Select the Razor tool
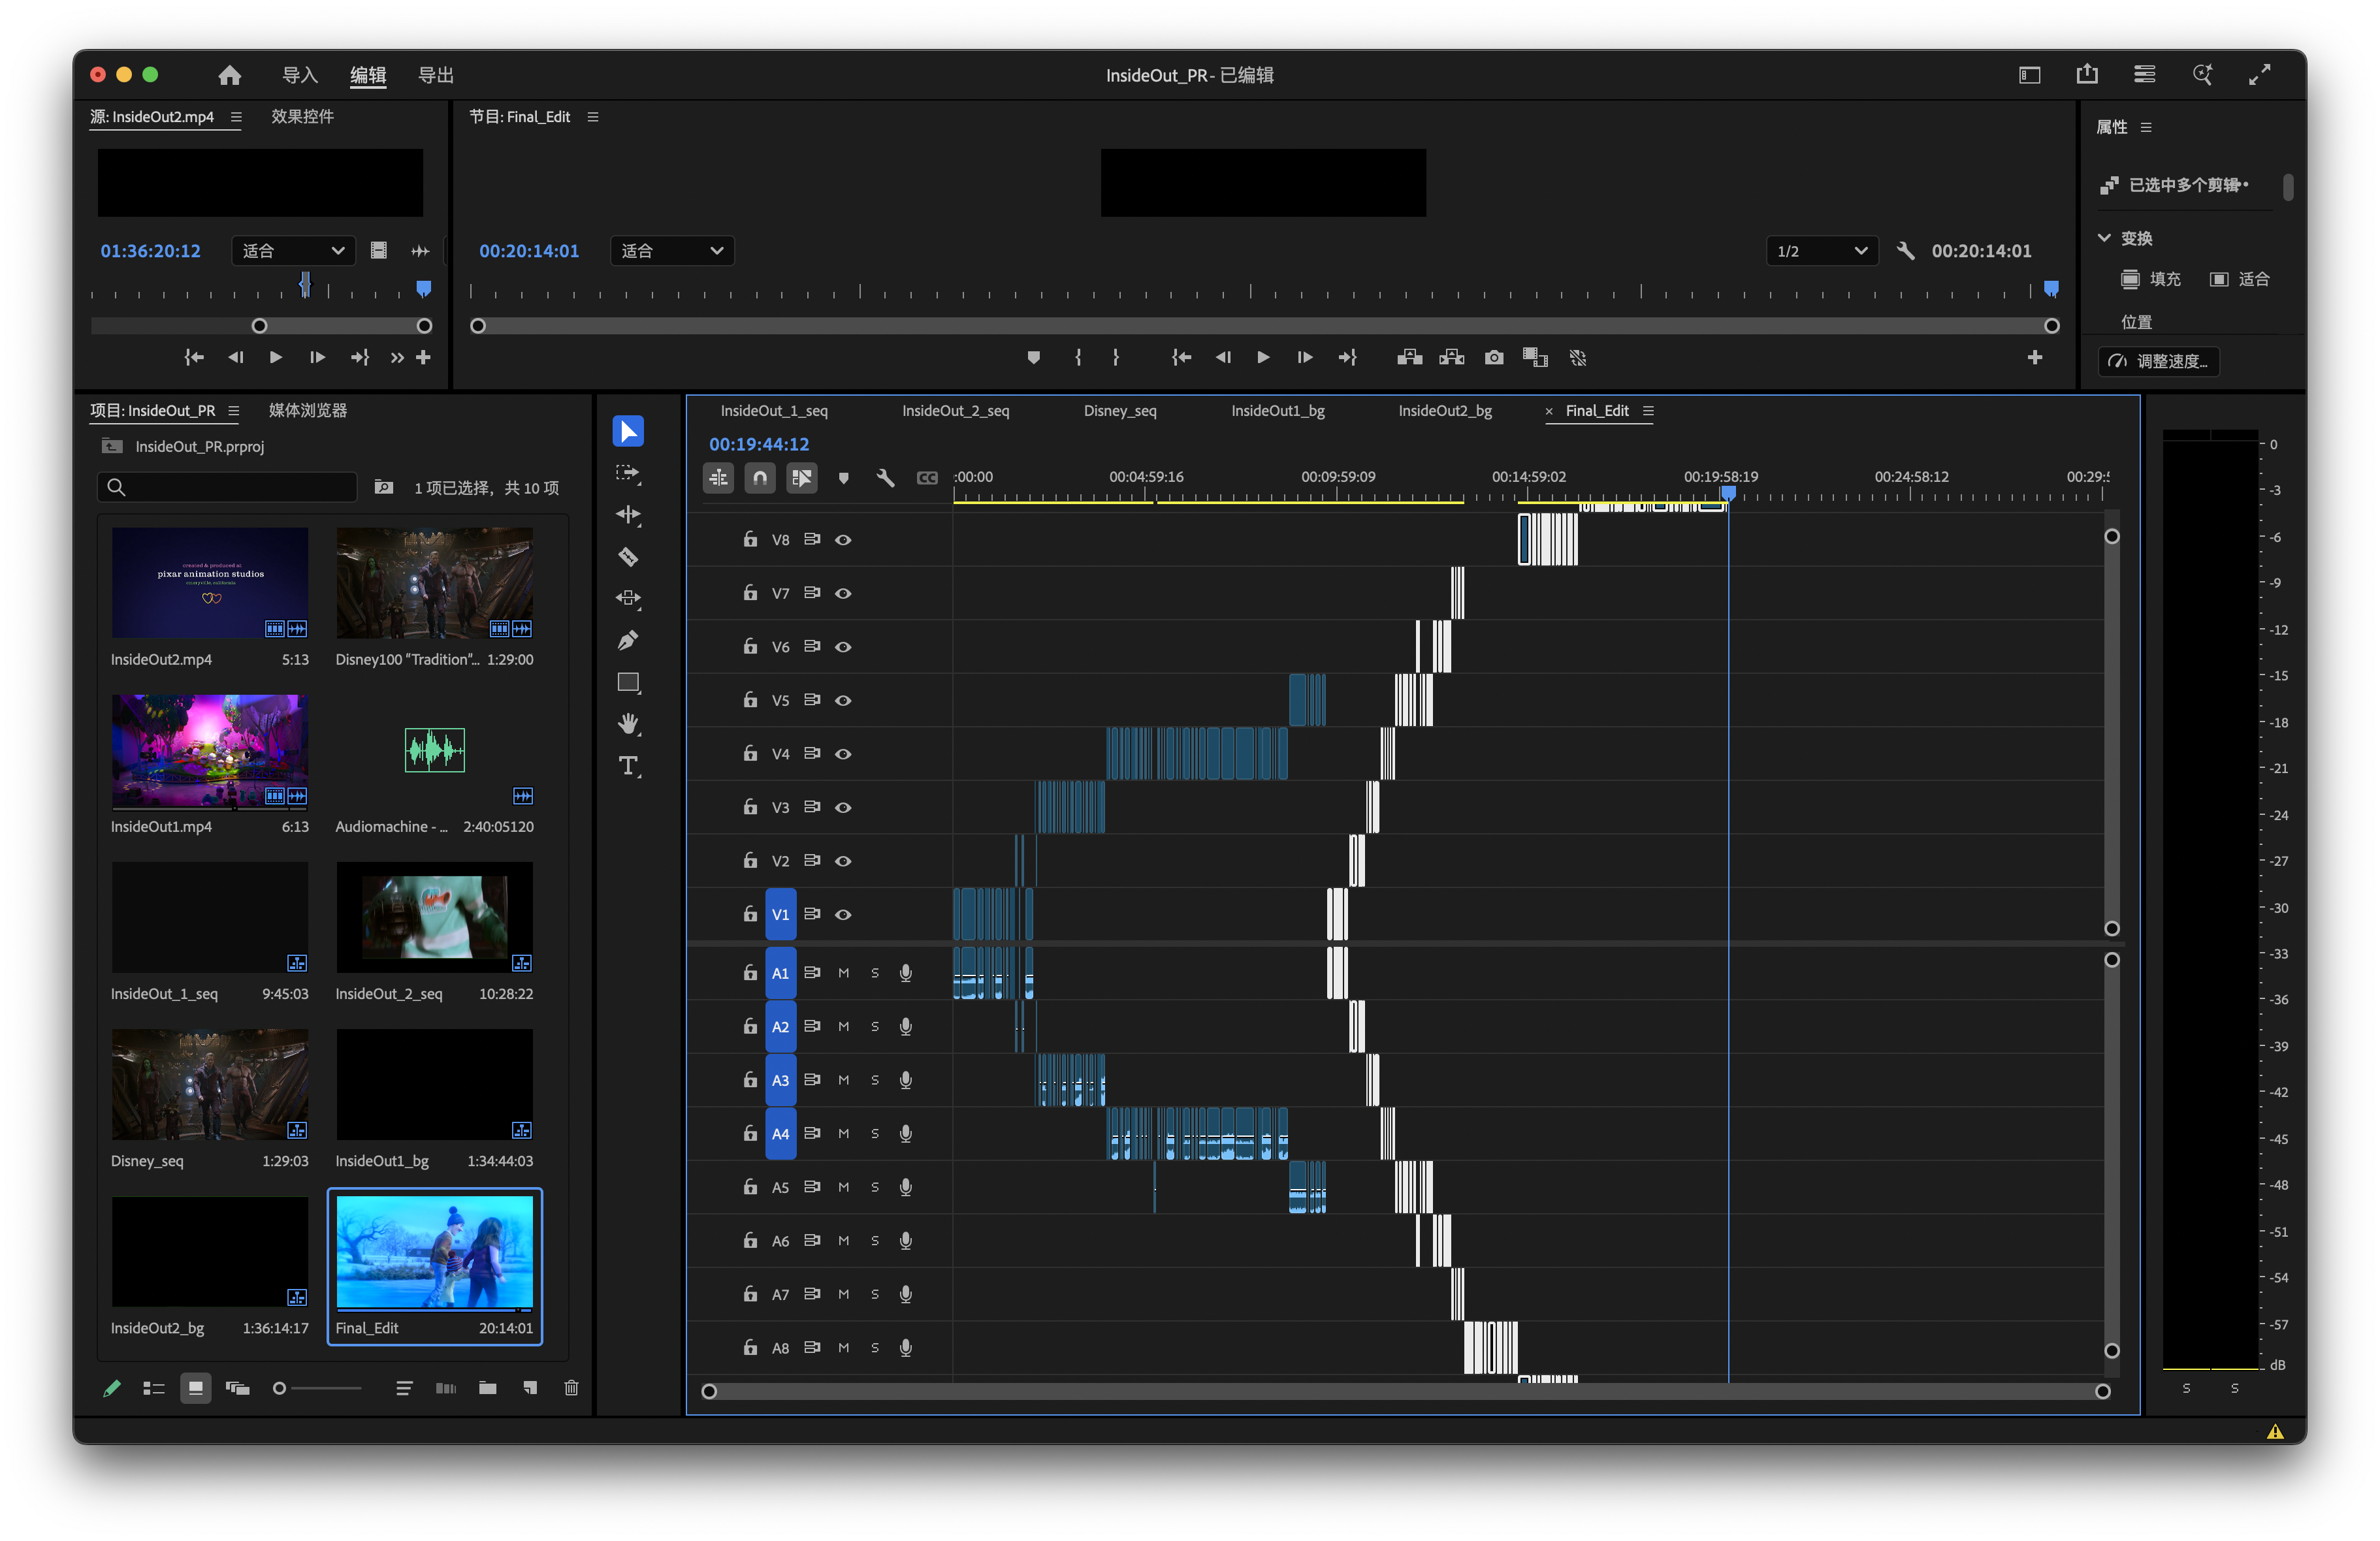The width and height of the screenshot is (2380, 1541). (628, 557)
